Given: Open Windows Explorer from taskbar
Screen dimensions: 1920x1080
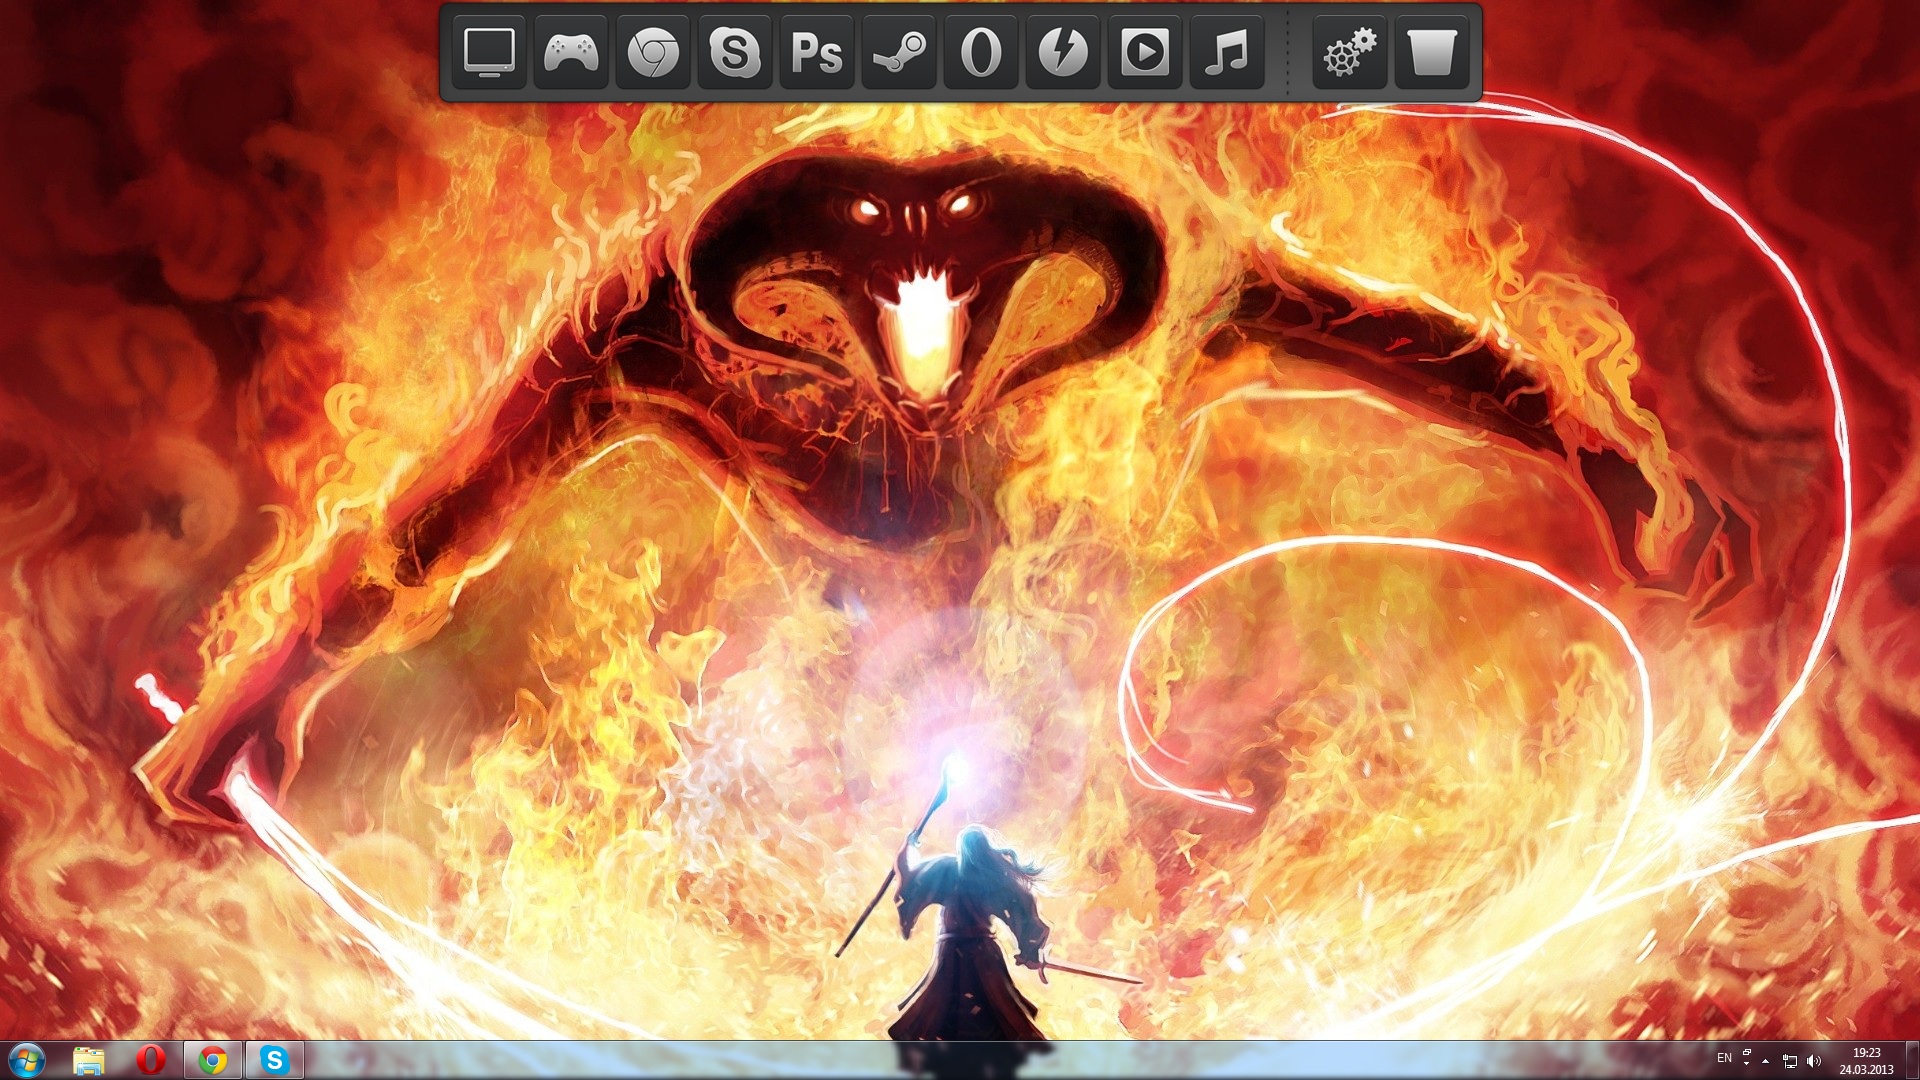Looking at the screenshot, I should tap(89, 1060).
